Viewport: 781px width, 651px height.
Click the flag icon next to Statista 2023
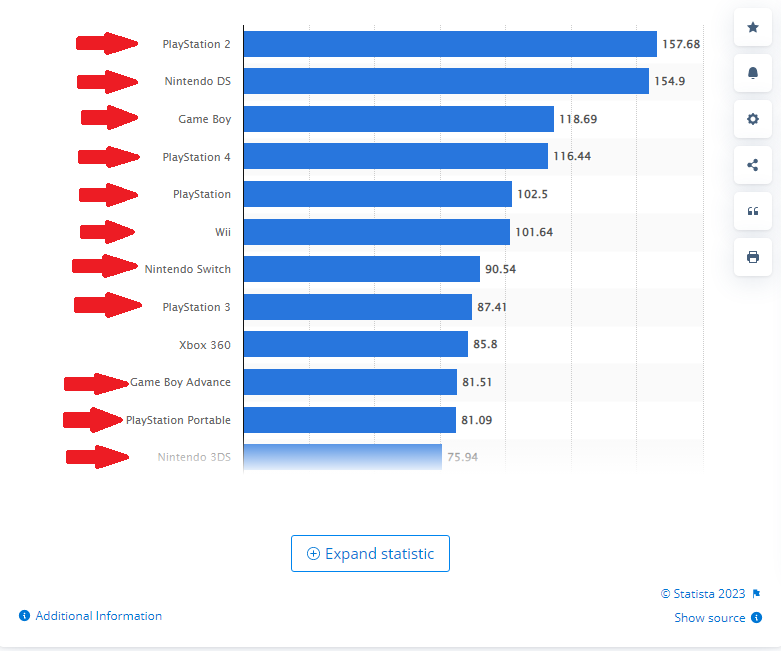[x=757, y=593]
